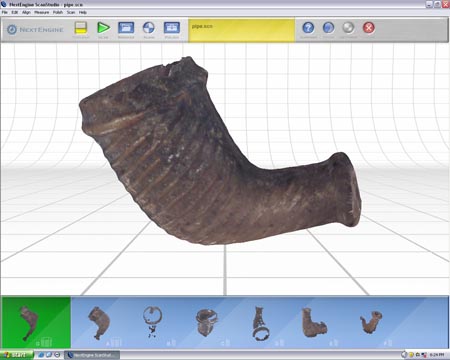
Task: Open the Polish tool icon
Action: [x=172, y=28]
